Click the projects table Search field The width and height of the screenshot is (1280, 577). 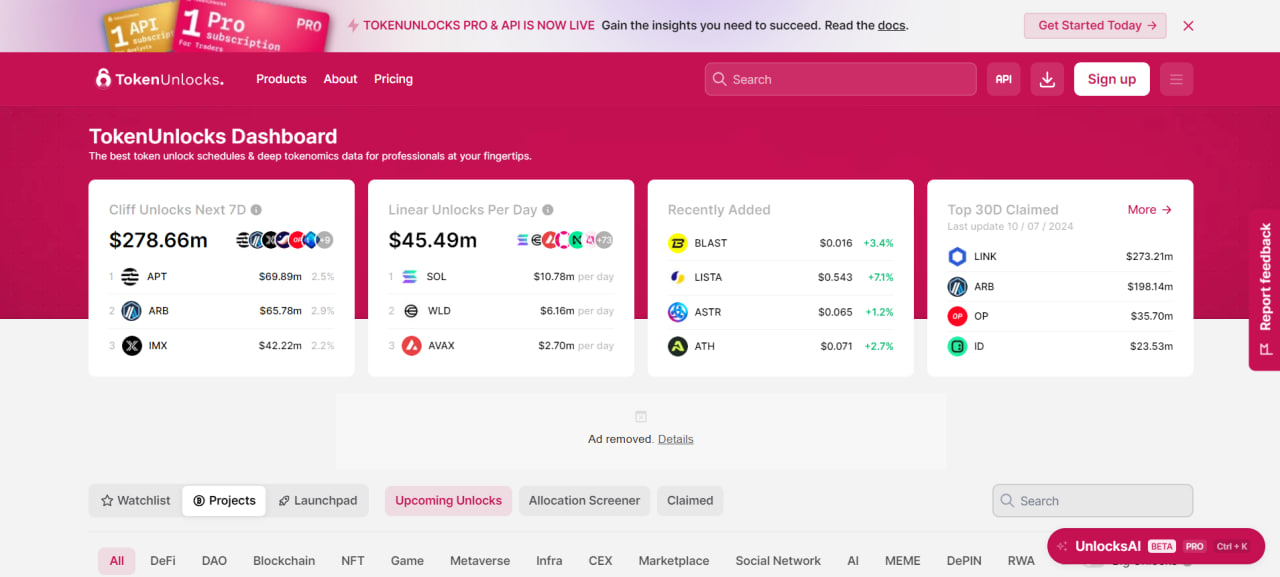point(1092,501)
